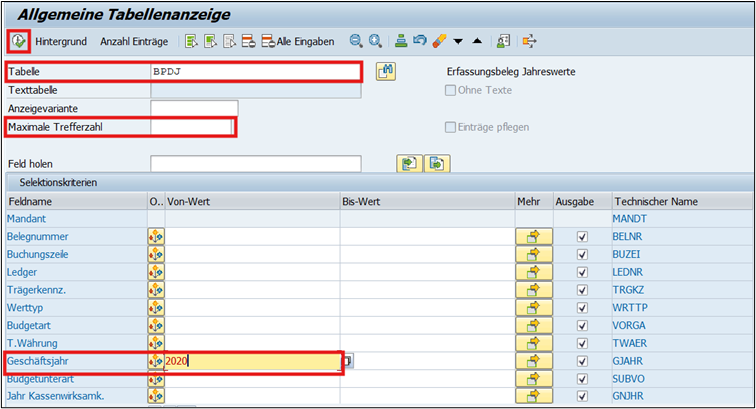Click the blue undo arrow toolbar icon
The height and width of the screenshot is (409, 756).
(x=419, y=41)
